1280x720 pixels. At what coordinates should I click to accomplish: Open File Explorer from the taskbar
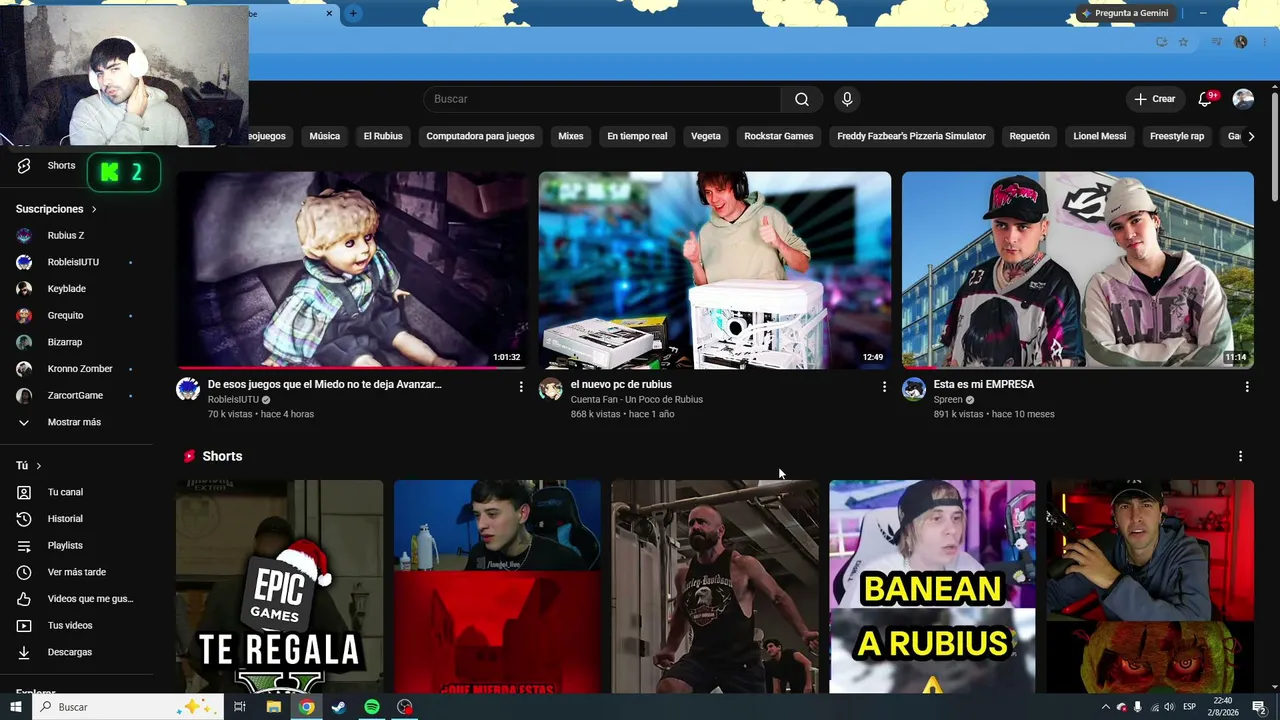[x=273, y=707]
